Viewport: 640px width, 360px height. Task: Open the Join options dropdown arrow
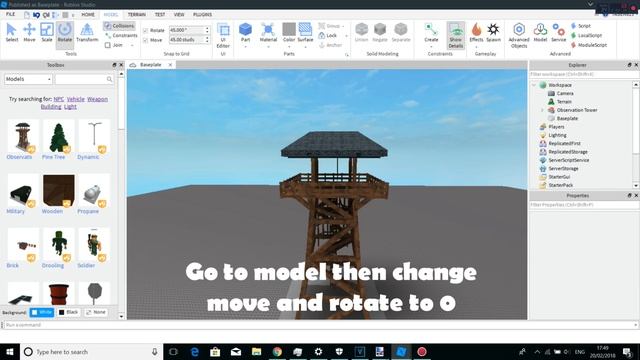click(132, 45)
